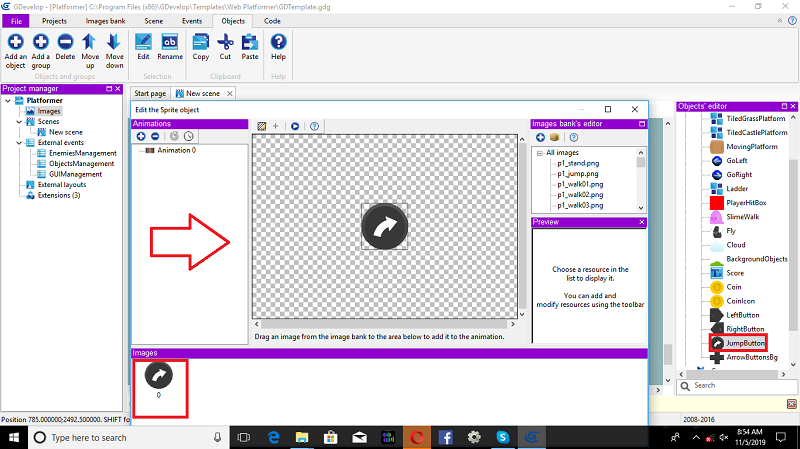The image size is (800, 449).
Task: Select p1_walk02.png in image bank
Action: click(x=580, y=195)
